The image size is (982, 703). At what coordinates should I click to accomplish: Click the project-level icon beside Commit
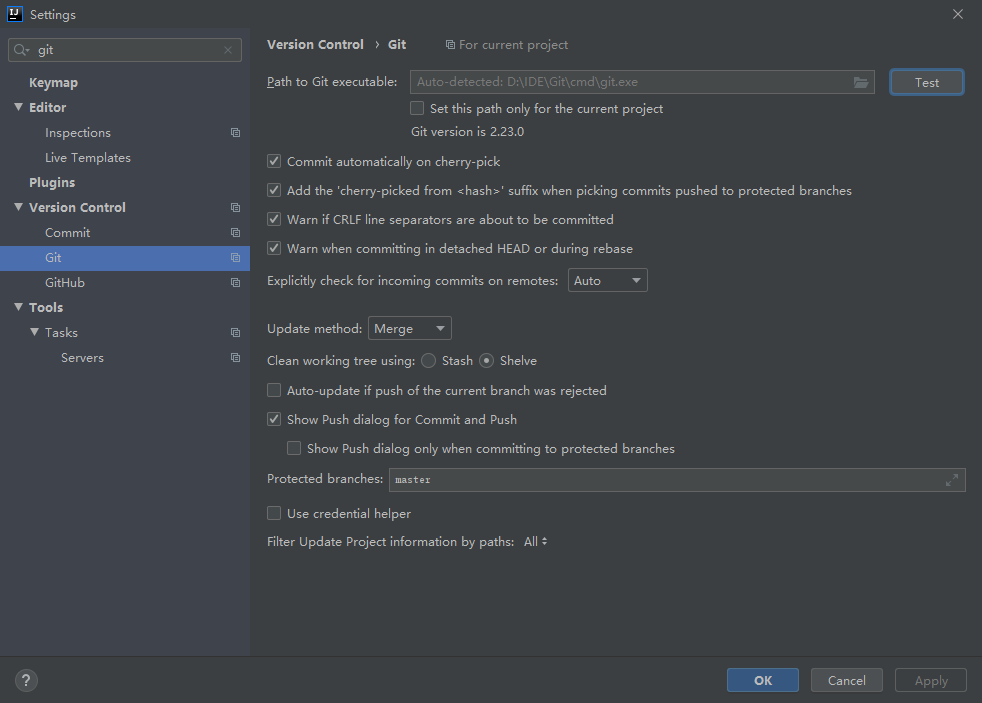(235, 233)
